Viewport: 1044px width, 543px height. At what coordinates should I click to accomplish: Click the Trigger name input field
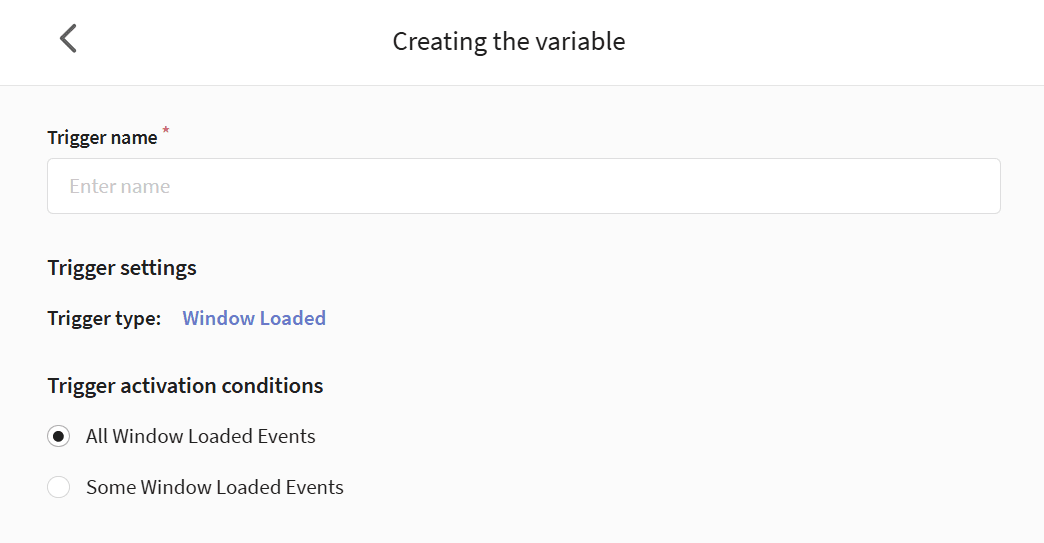[523, 186]
